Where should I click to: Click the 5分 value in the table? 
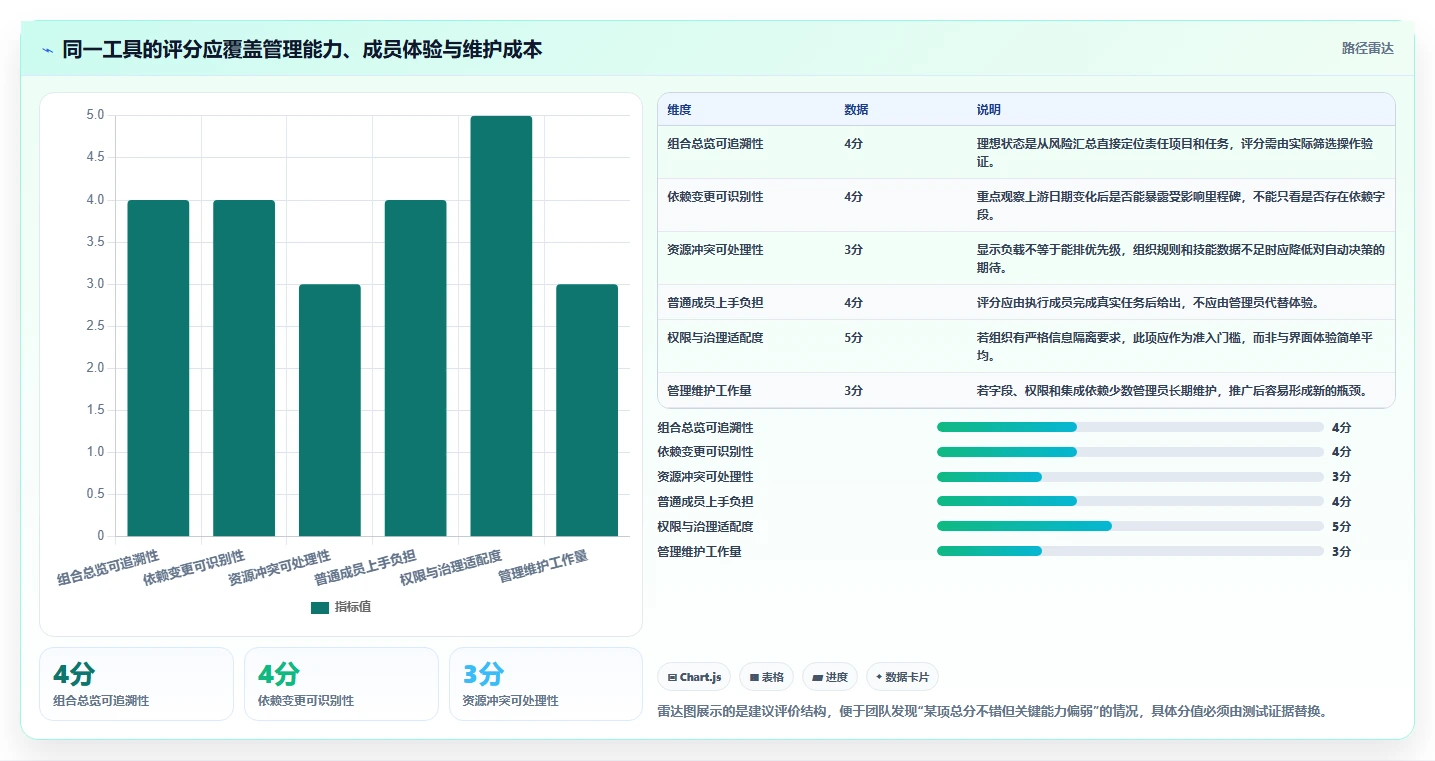click(x=853, y=338)
